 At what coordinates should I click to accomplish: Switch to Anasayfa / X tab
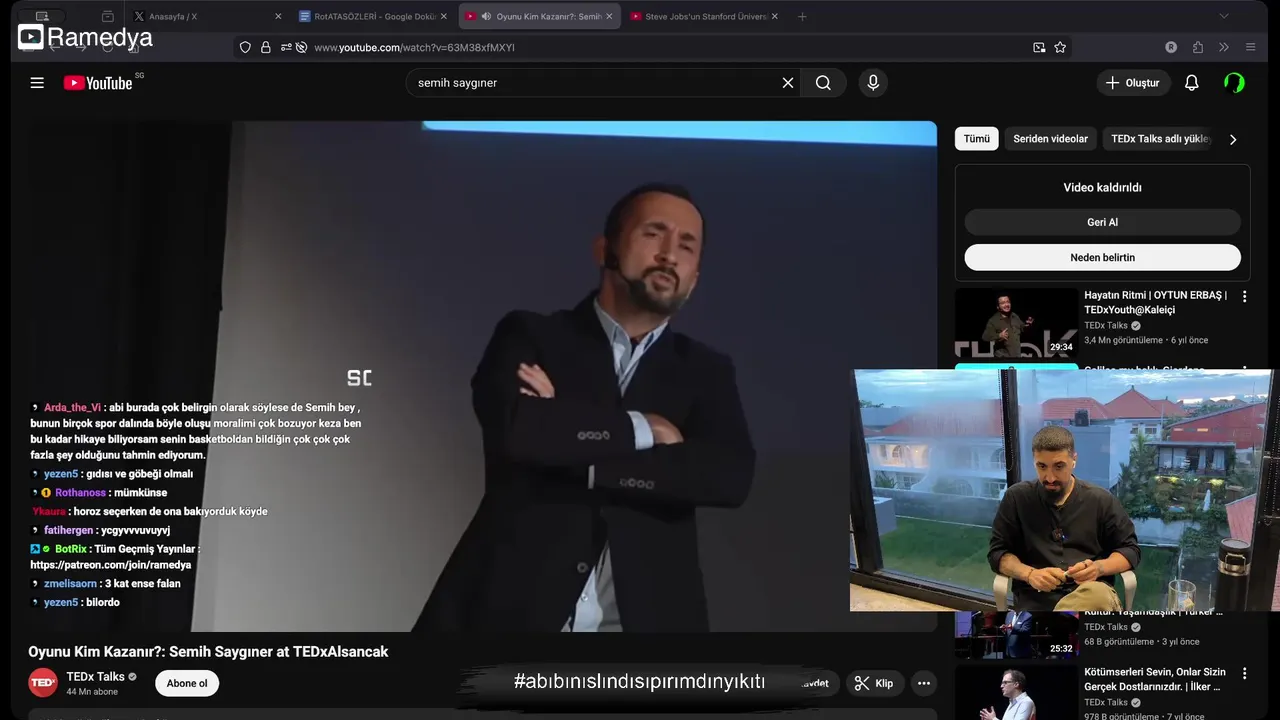(x=206, y=16)
